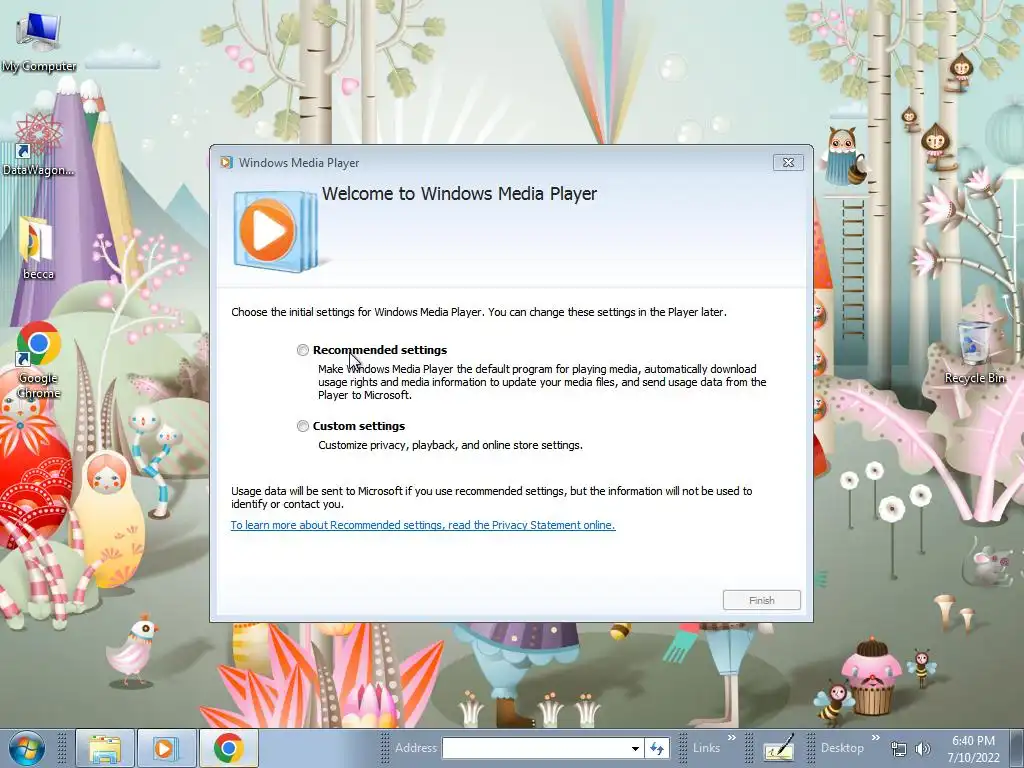Viewport: 1024px width, 768px height.
Task: Open the Tablet PC input panel icon
Action: [x=779, y=748]
